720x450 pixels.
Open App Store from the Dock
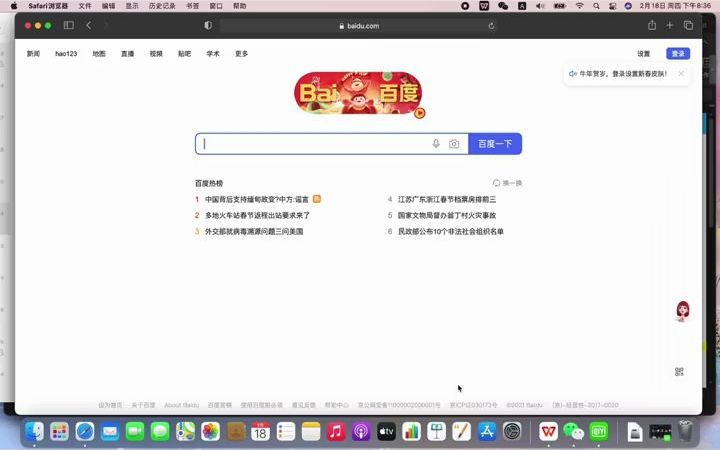tap(487, 432)
